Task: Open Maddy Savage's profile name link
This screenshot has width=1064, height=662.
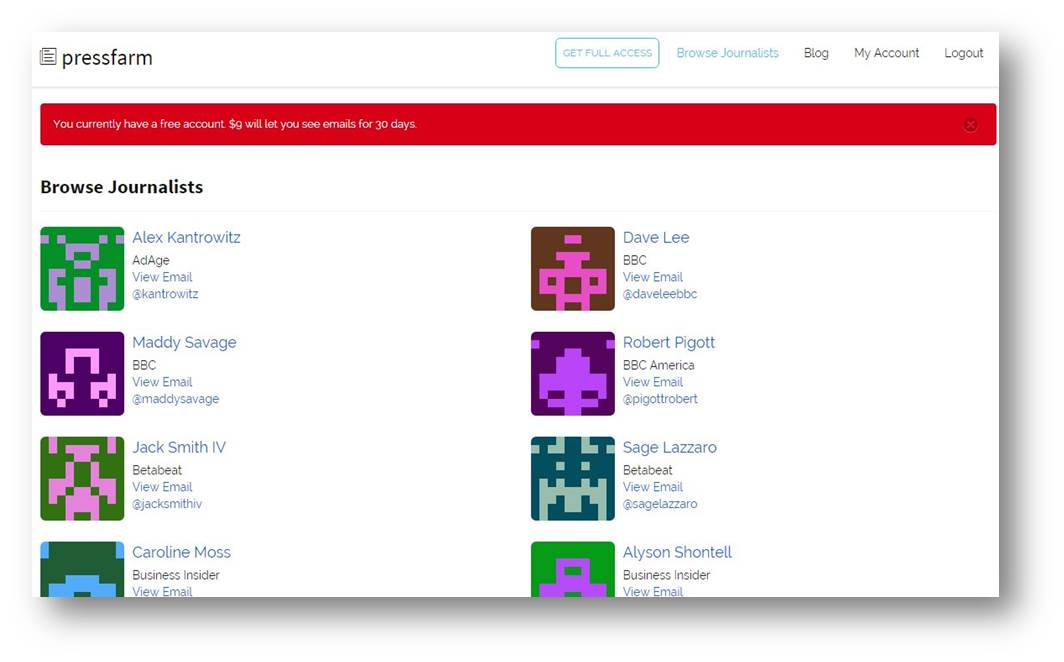Action: pos(184,342)
